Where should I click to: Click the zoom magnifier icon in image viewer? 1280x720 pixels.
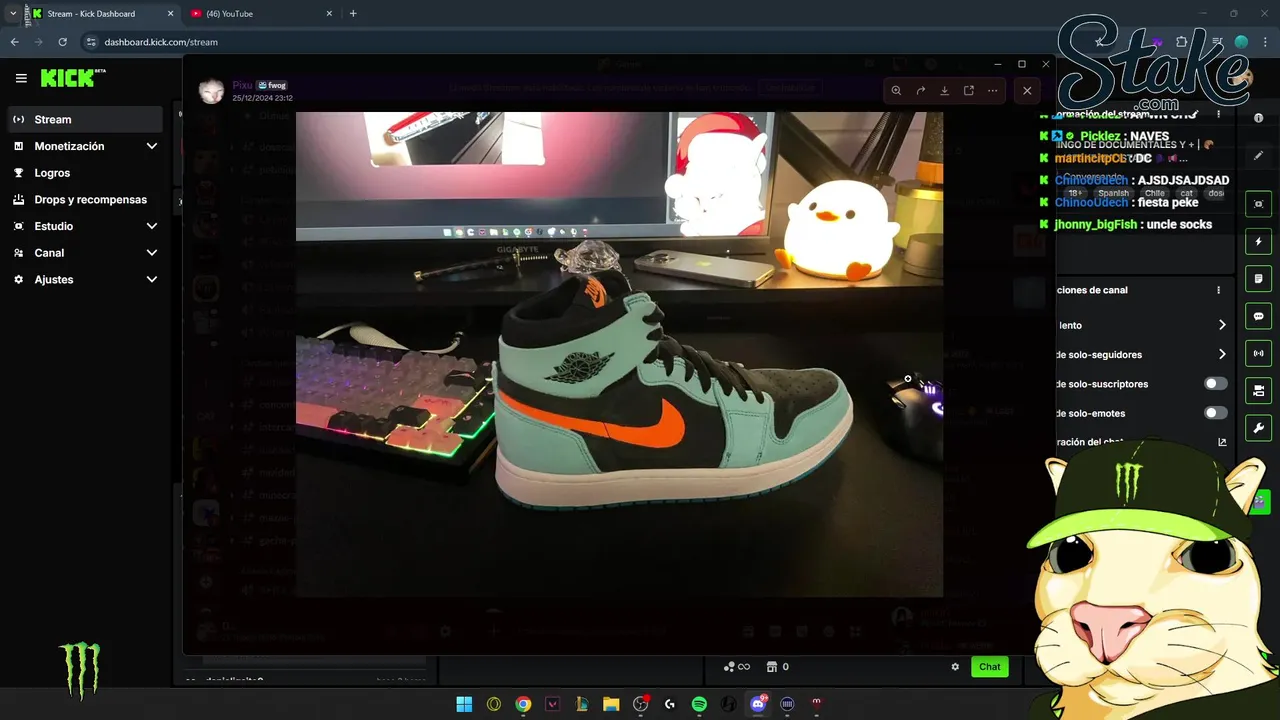[896, 90]
